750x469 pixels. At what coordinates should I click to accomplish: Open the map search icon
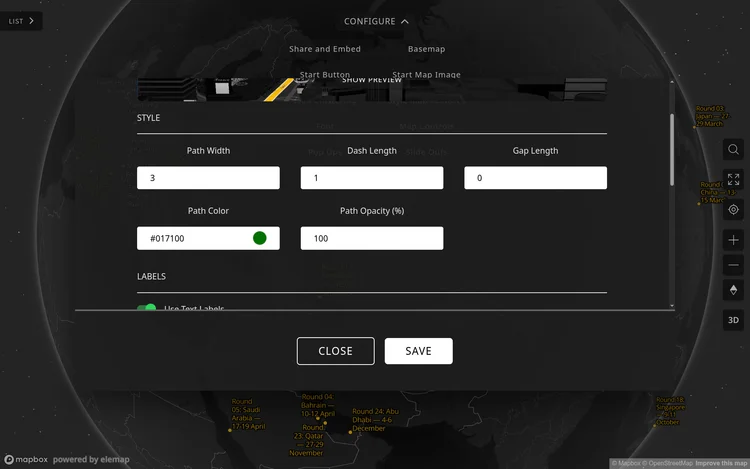tap(733, 150)
